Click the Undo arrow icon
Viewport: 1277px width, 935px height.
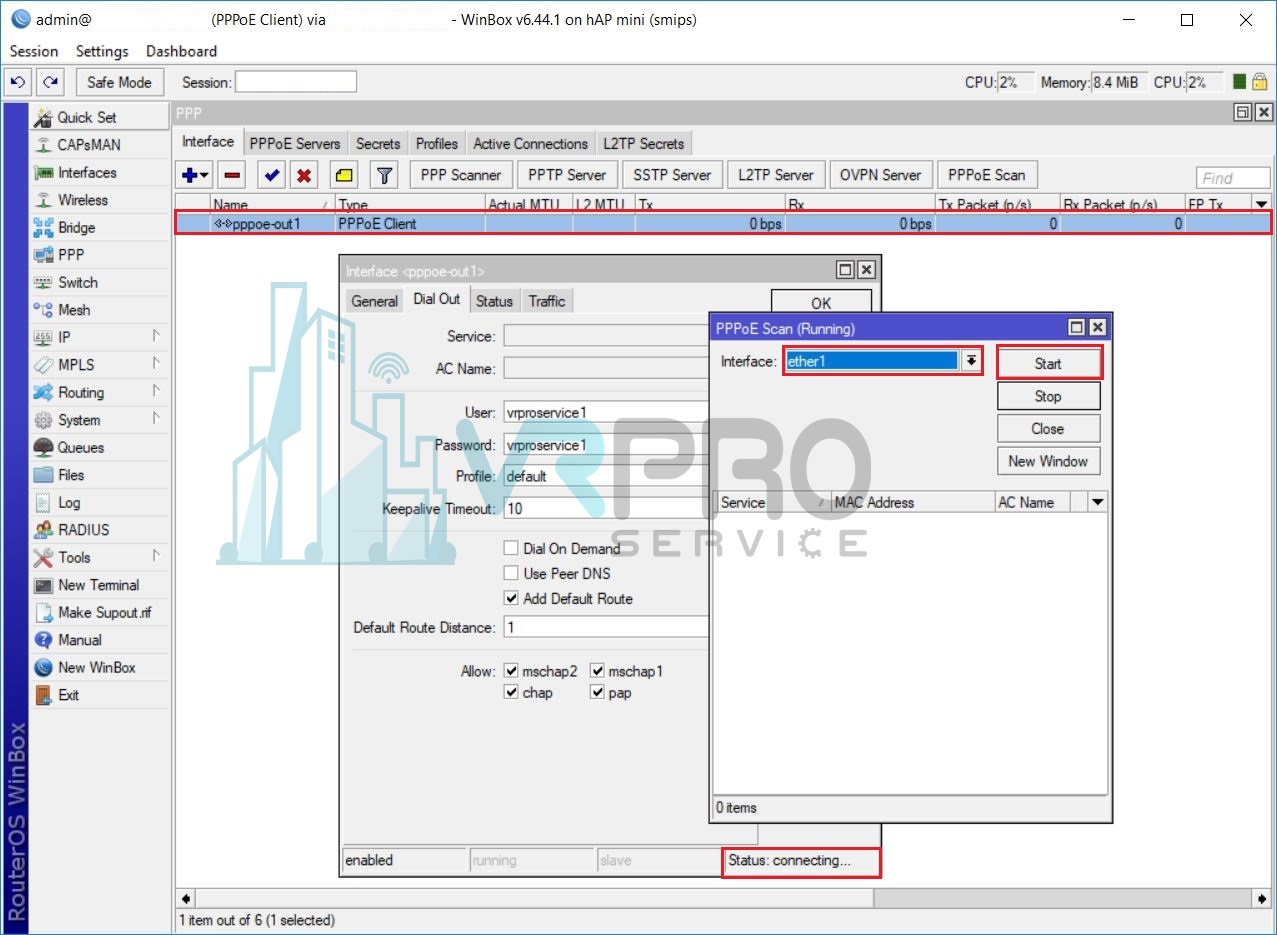17,82
